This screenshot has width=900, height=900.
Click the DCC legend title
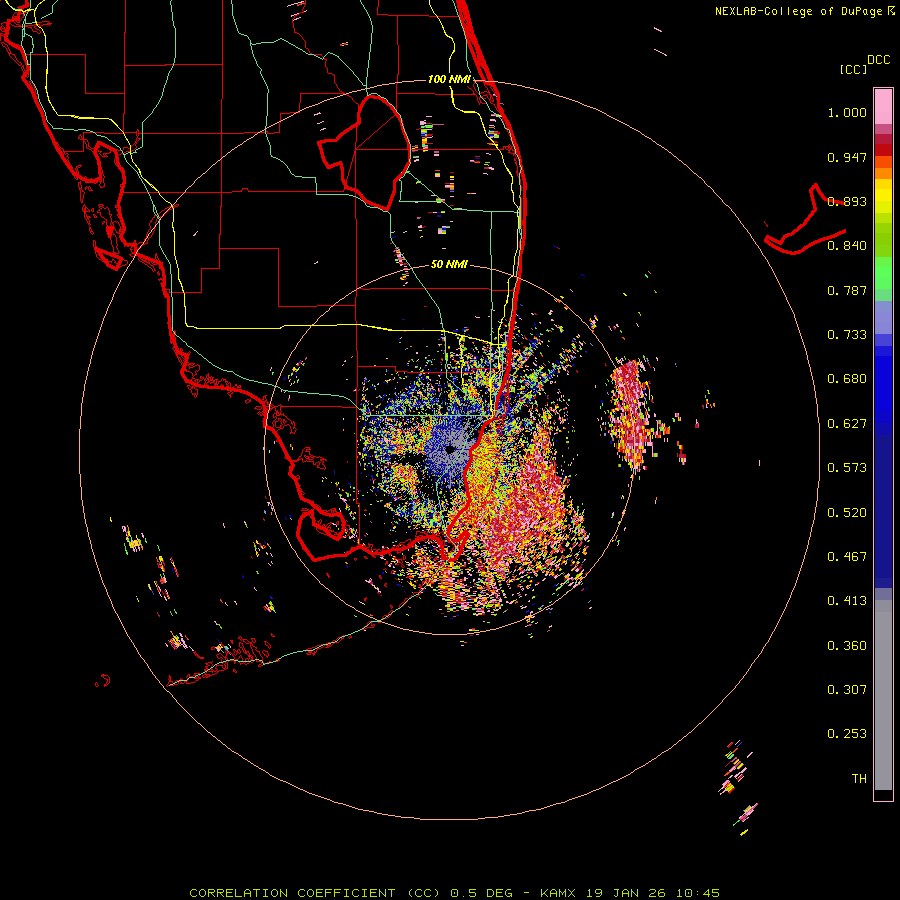pyautogui.click(x=879, y=60)
